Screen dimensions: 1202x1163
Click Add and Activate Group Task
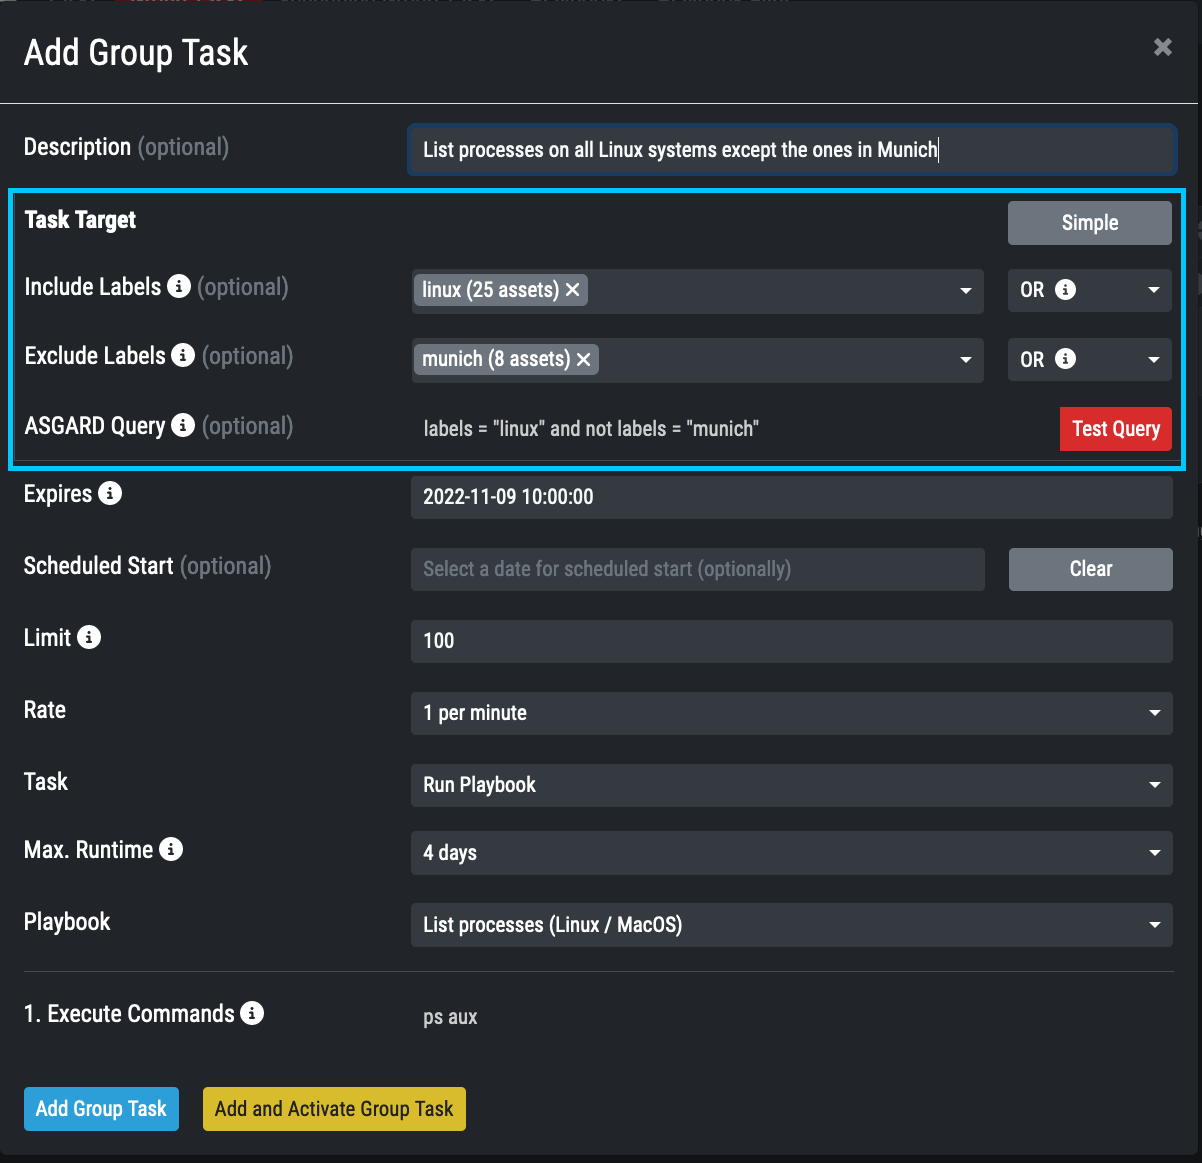[x=334, y=1109]
